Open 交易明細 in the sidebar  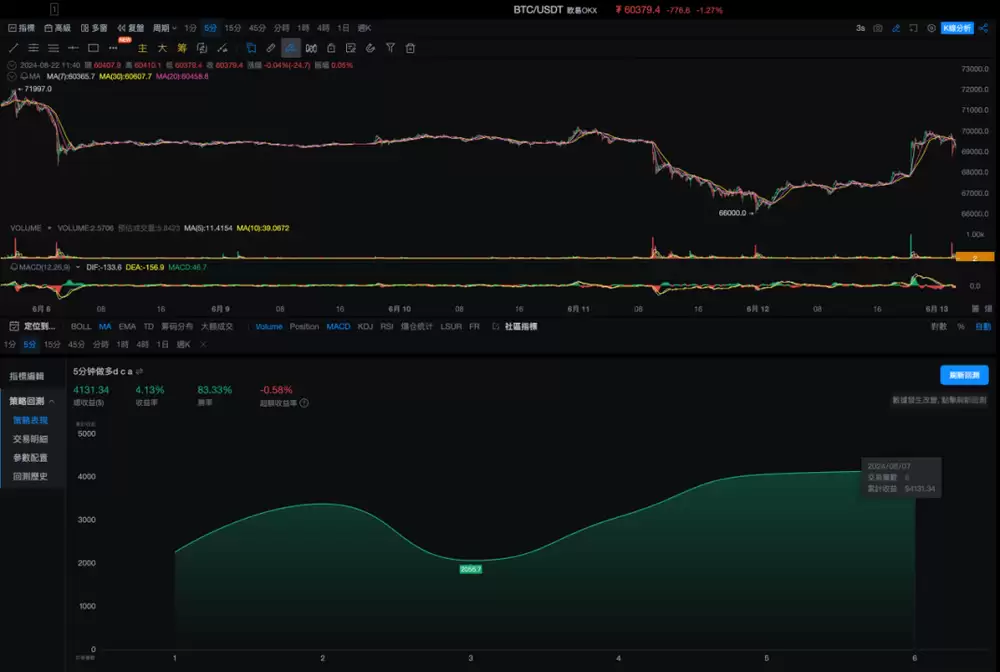(30, 439)
